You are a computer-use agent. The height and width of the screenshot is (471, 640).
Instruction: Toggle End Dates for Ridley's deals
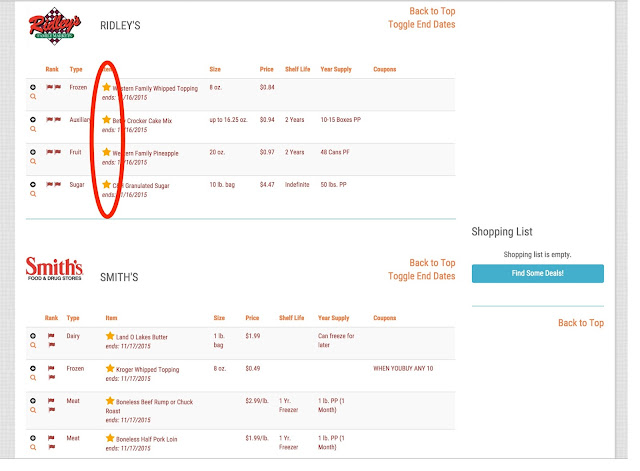422,24
